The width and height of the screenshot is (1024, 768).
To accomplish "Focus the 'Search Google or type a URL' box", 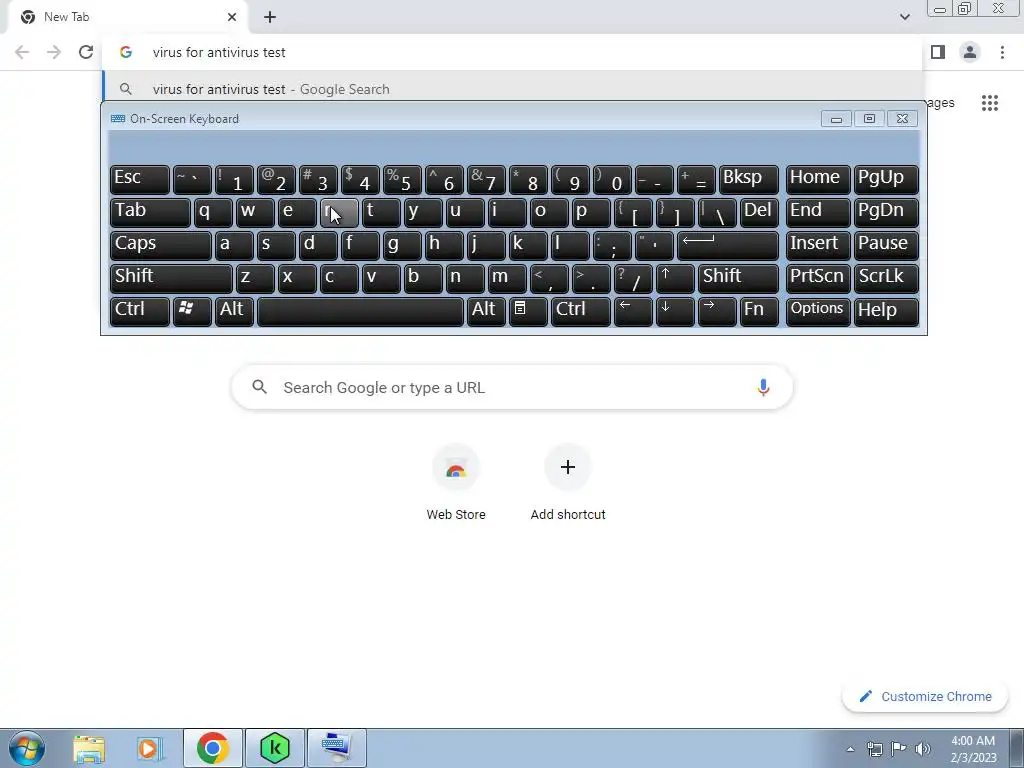I will (x=512, y=387).
